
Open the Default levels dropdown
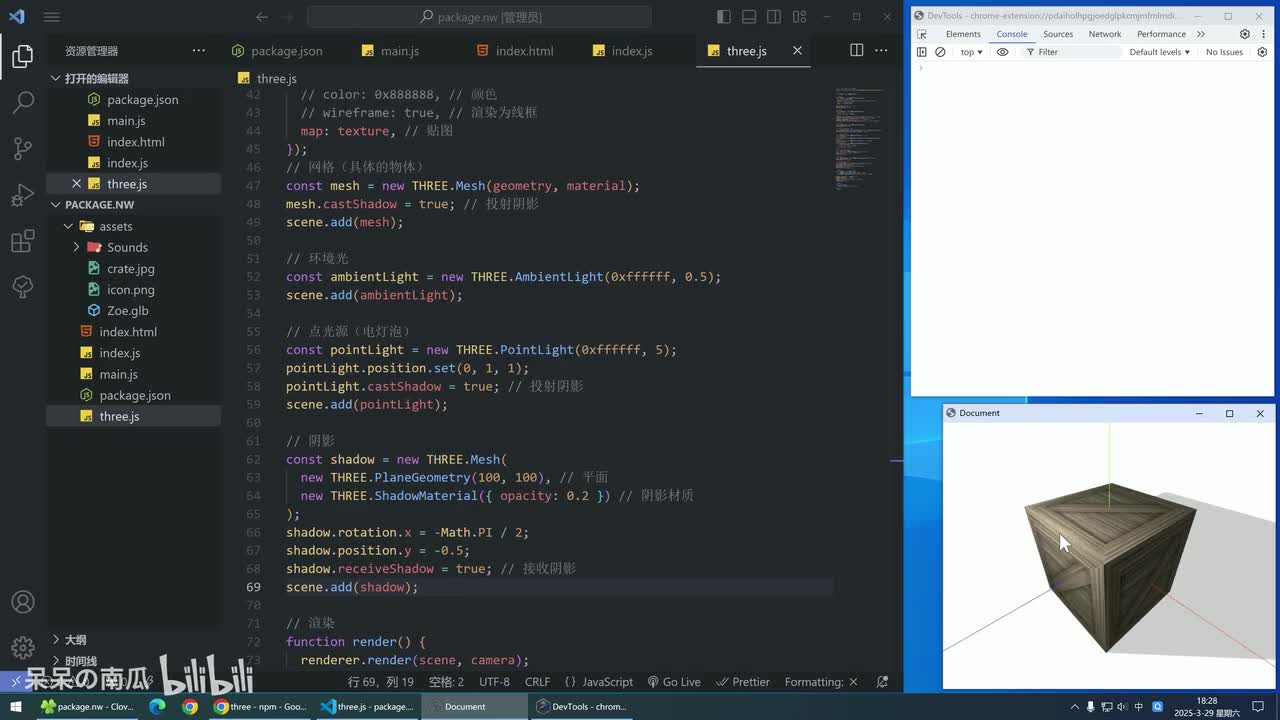pos(1159,52)
